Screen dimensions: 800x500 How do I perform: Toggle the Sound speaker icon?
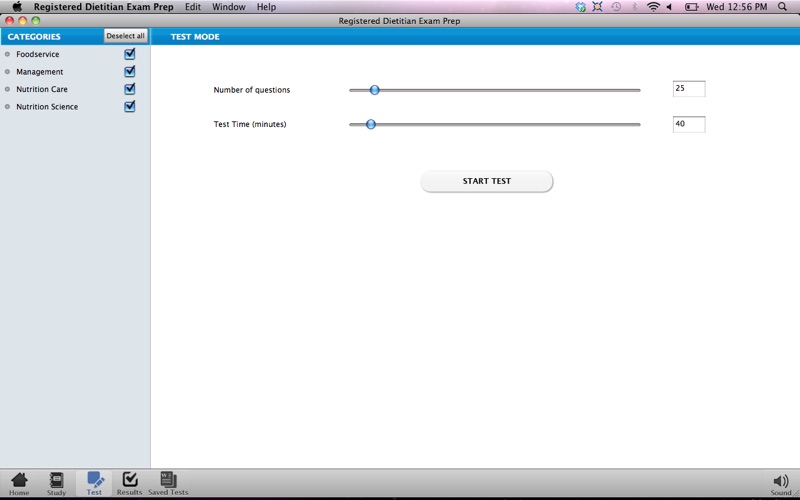(x=781, y=485)
